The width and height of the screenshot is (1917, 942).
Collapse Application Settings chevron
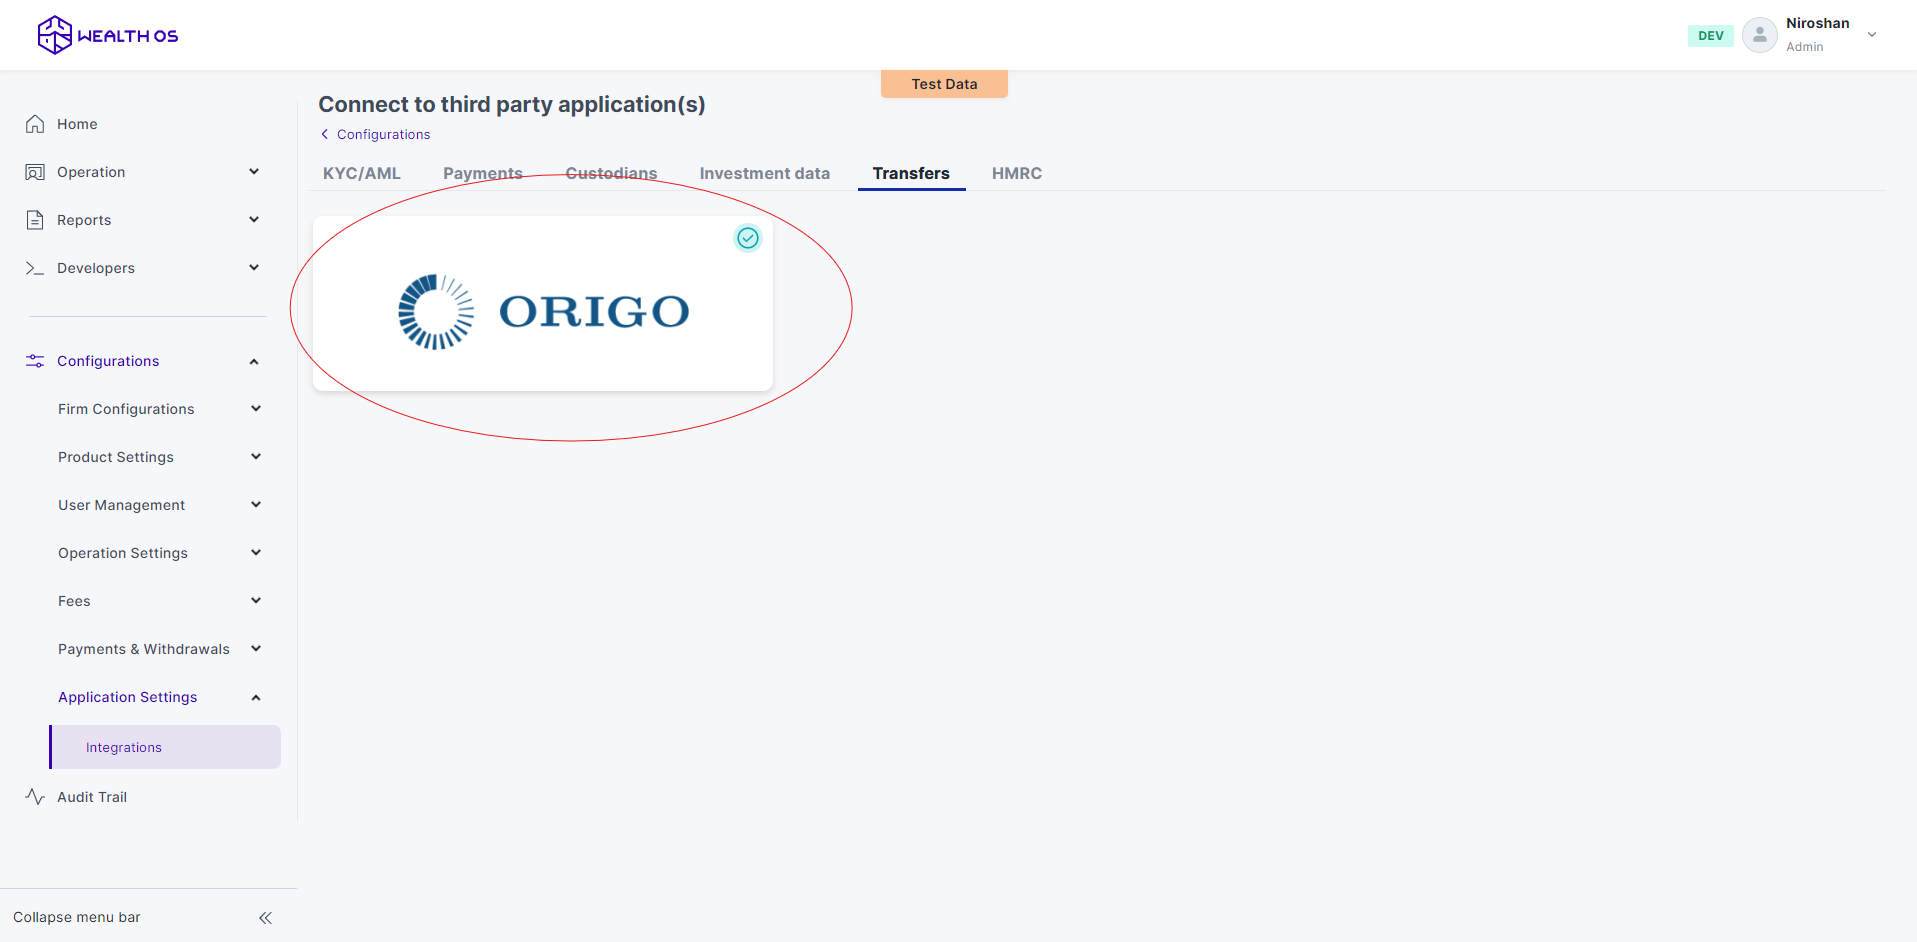256,697
